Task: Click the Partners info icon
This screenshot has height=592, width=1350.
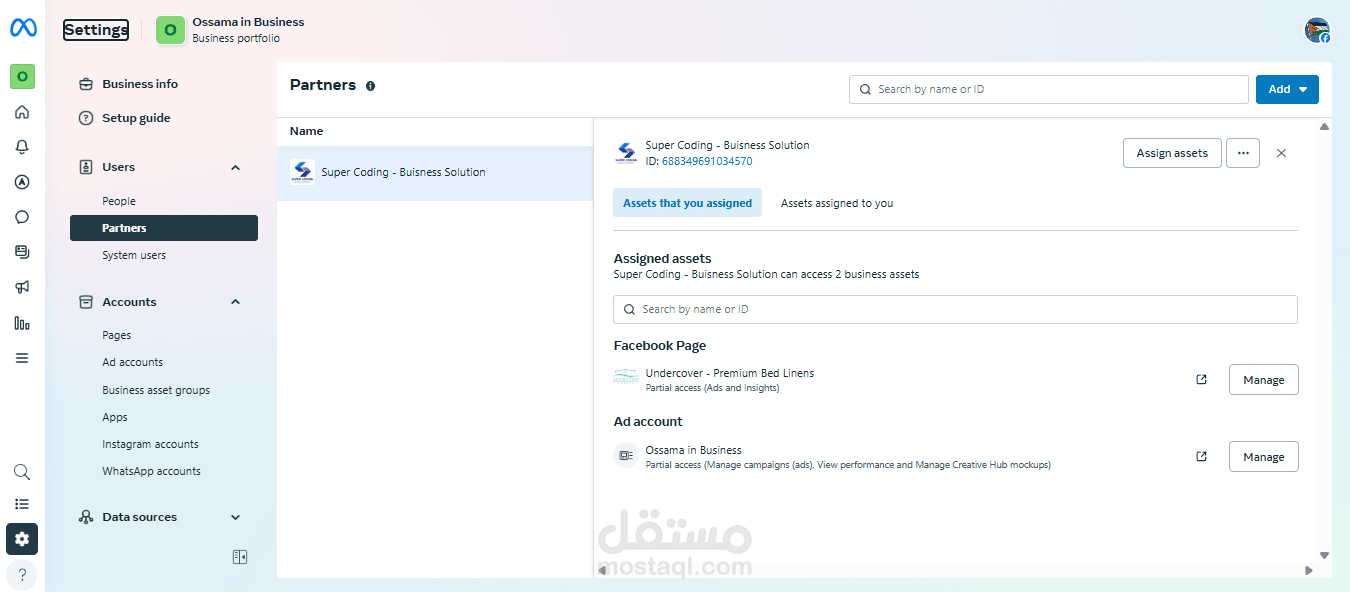Action: pos(370,86)
